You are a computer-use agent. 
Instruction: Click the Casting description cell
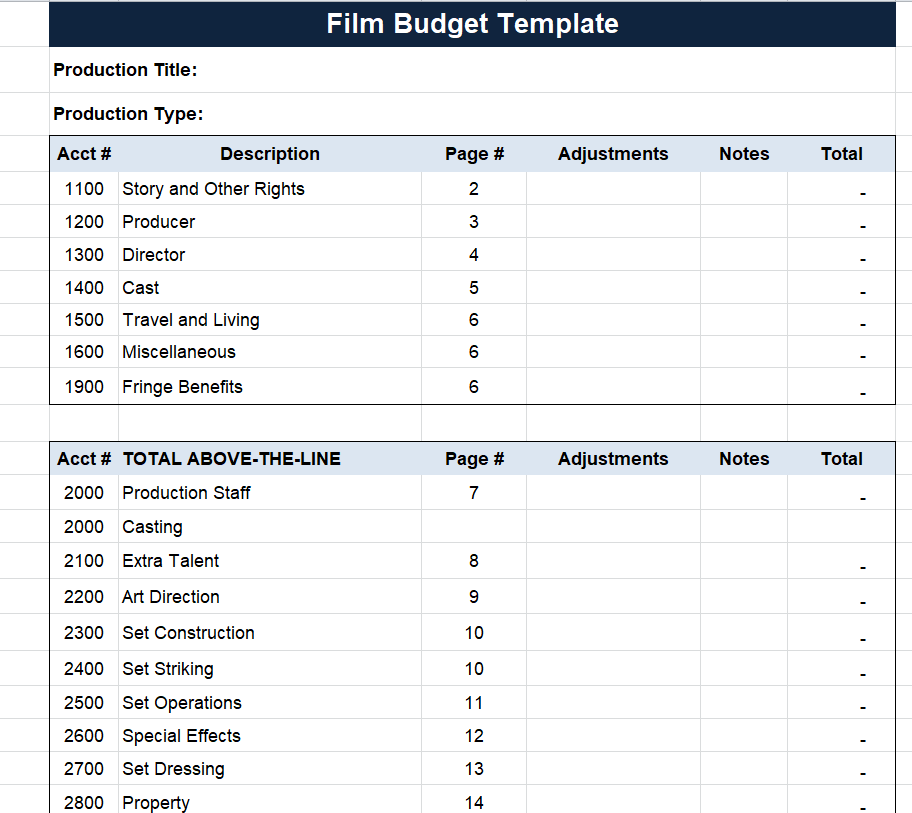(152, 527)
